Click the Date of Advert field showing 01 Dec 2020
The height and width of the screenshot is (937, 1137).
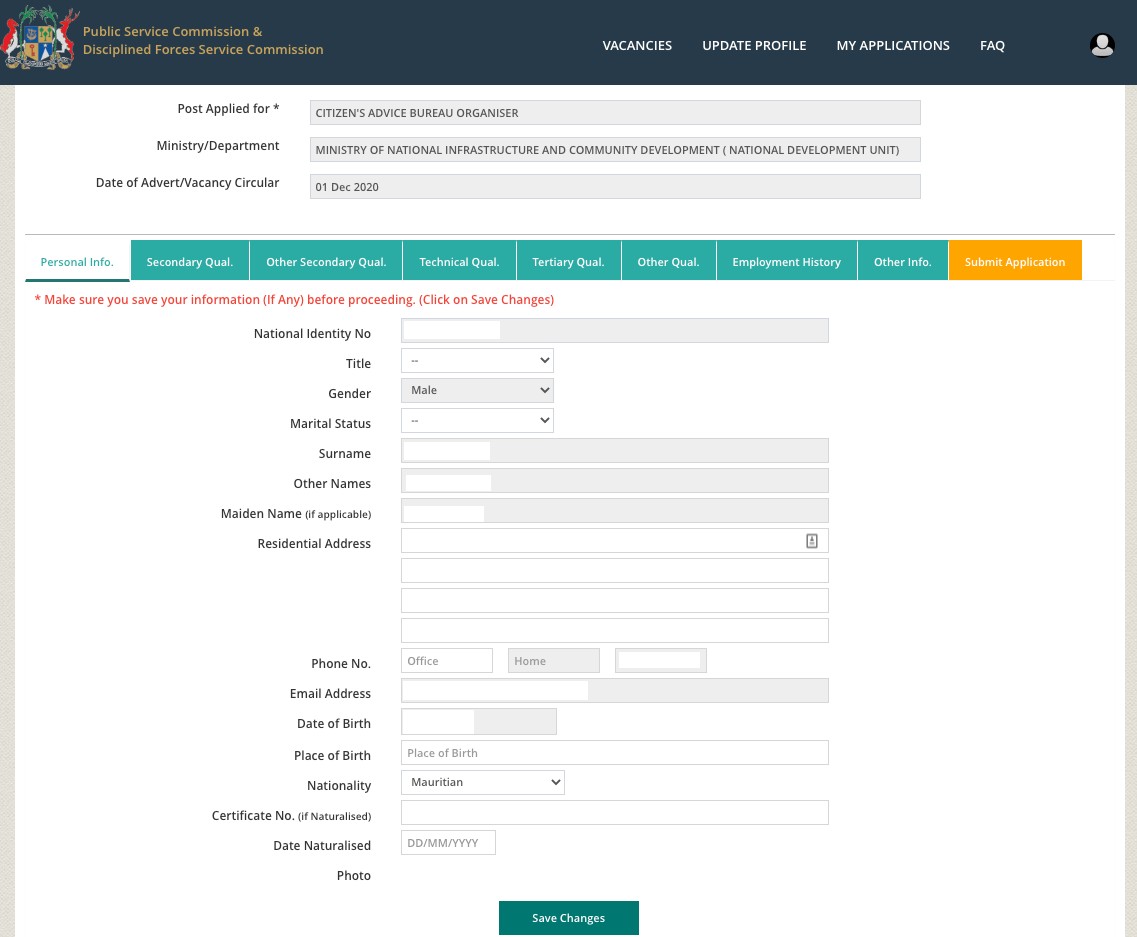(615, 186)
